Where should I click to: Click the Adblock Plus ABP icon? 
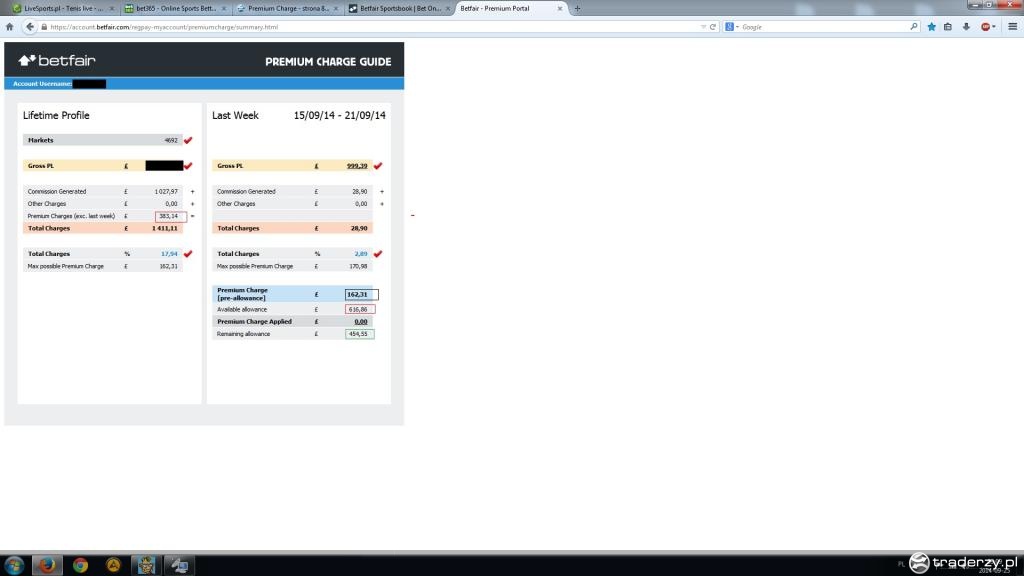(x=985, y=27)
